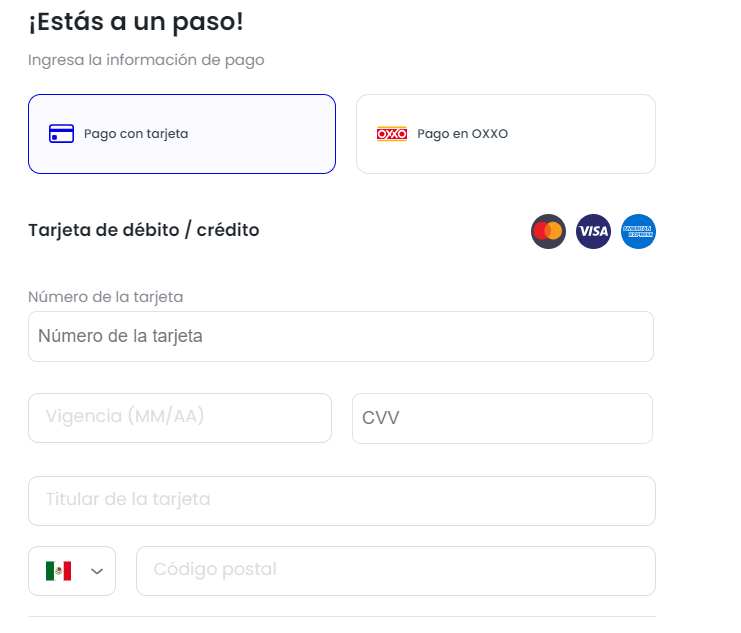Click the "Pago en OXXO" label text
The height and width of the screenshot is (633, 741).
[462, 134]
